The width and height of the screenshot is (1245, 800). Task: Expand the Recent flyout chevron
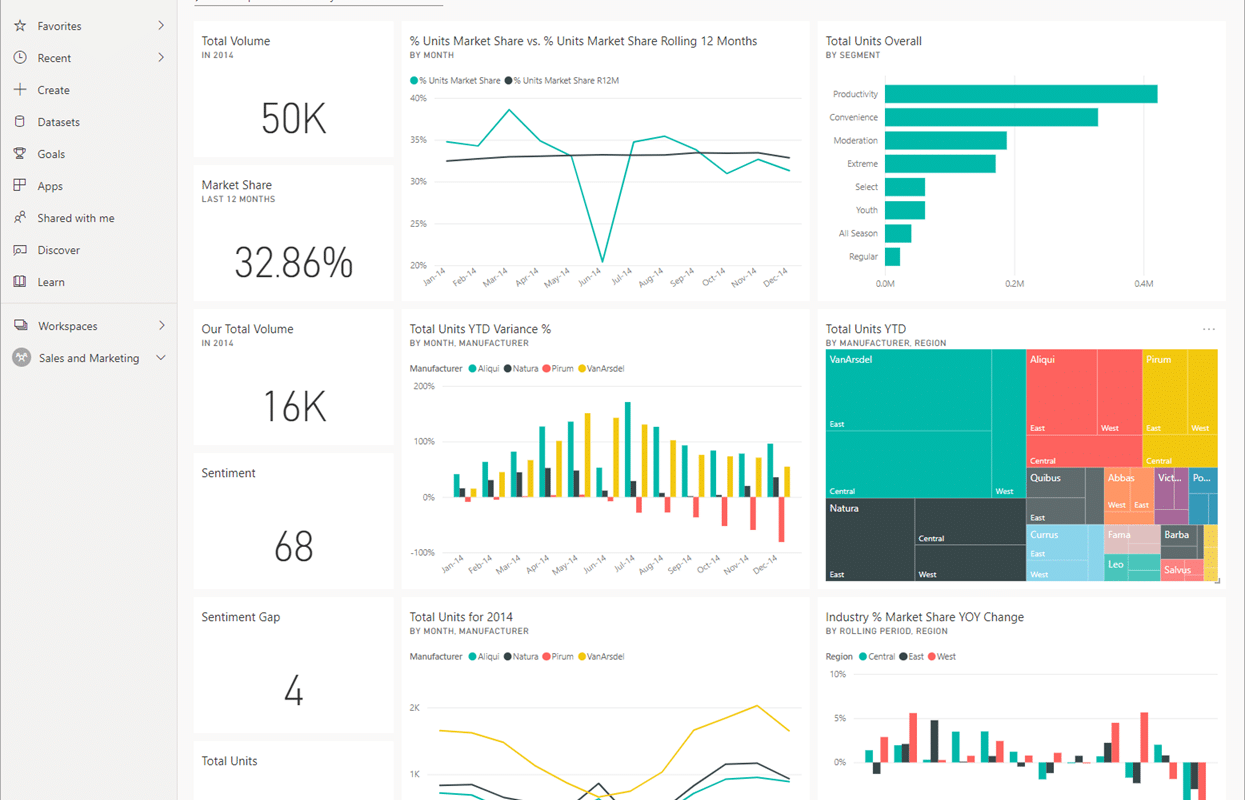coord(161,58)
